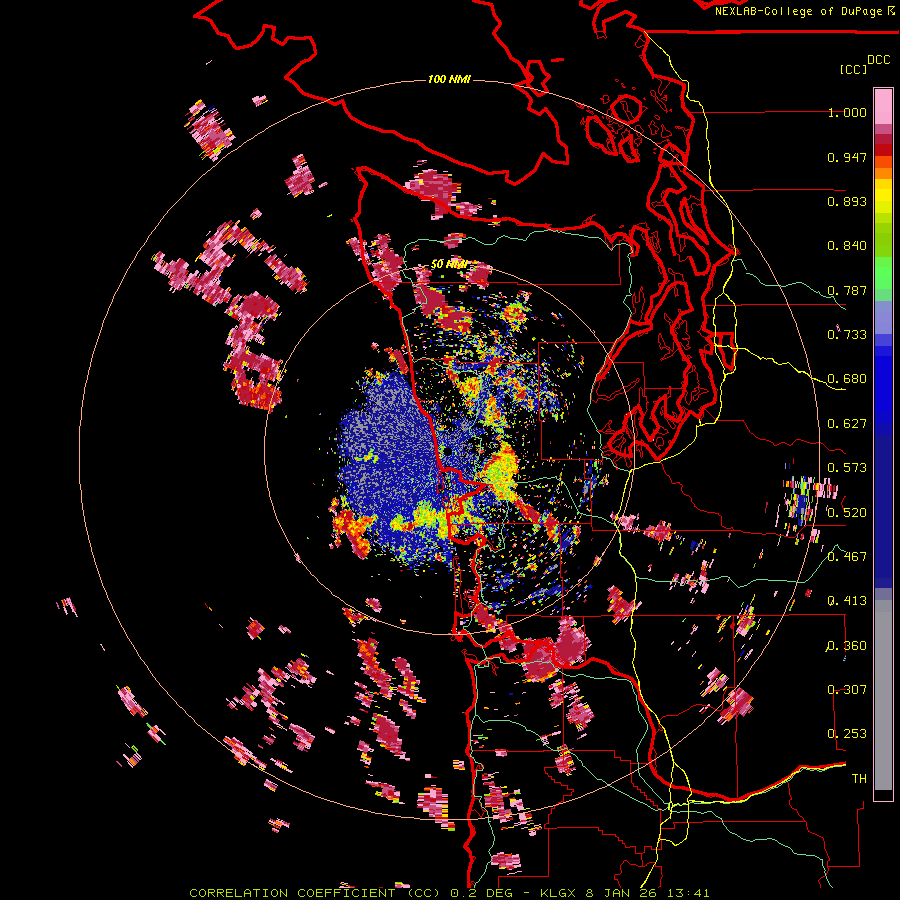The height and width of the screenshot is (900, 900).
Task: Click the 0.360 legend value
Action: coord(847,646)
